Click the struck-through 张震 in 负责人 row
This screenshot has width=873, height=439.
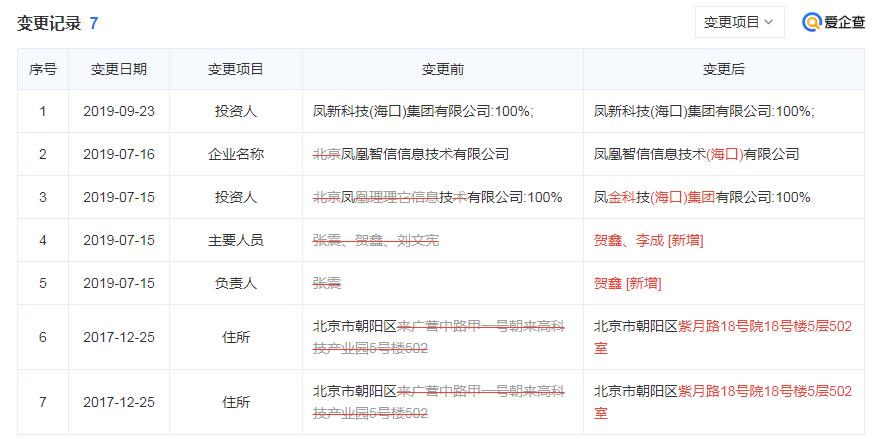(327, 283)
